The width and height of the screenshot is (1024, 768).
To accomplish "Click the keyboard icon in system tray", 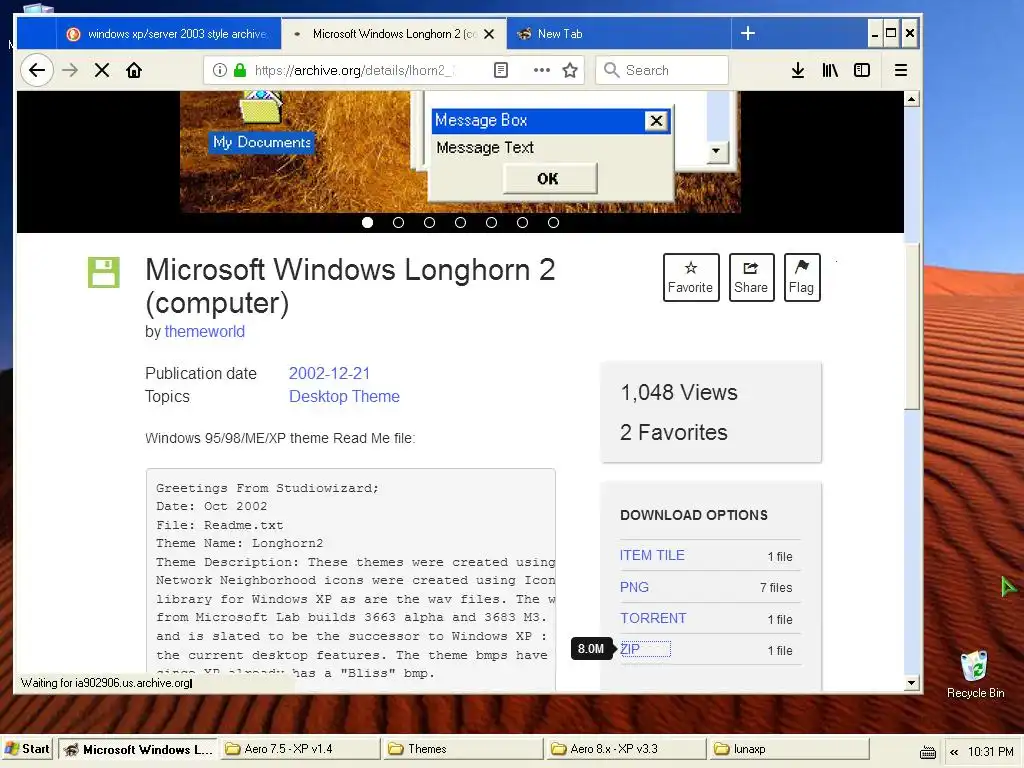I will [927, 752].
